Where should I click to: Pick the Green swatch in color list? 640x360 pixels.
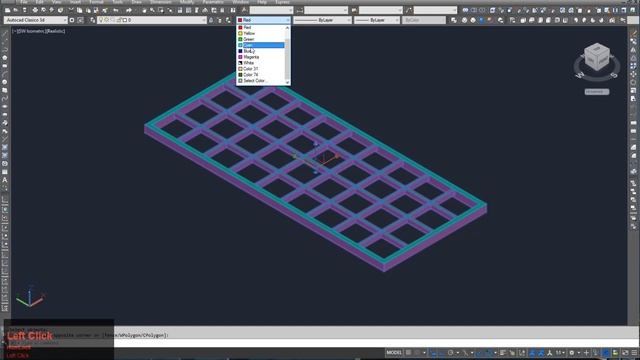click(x=240, y=39)
